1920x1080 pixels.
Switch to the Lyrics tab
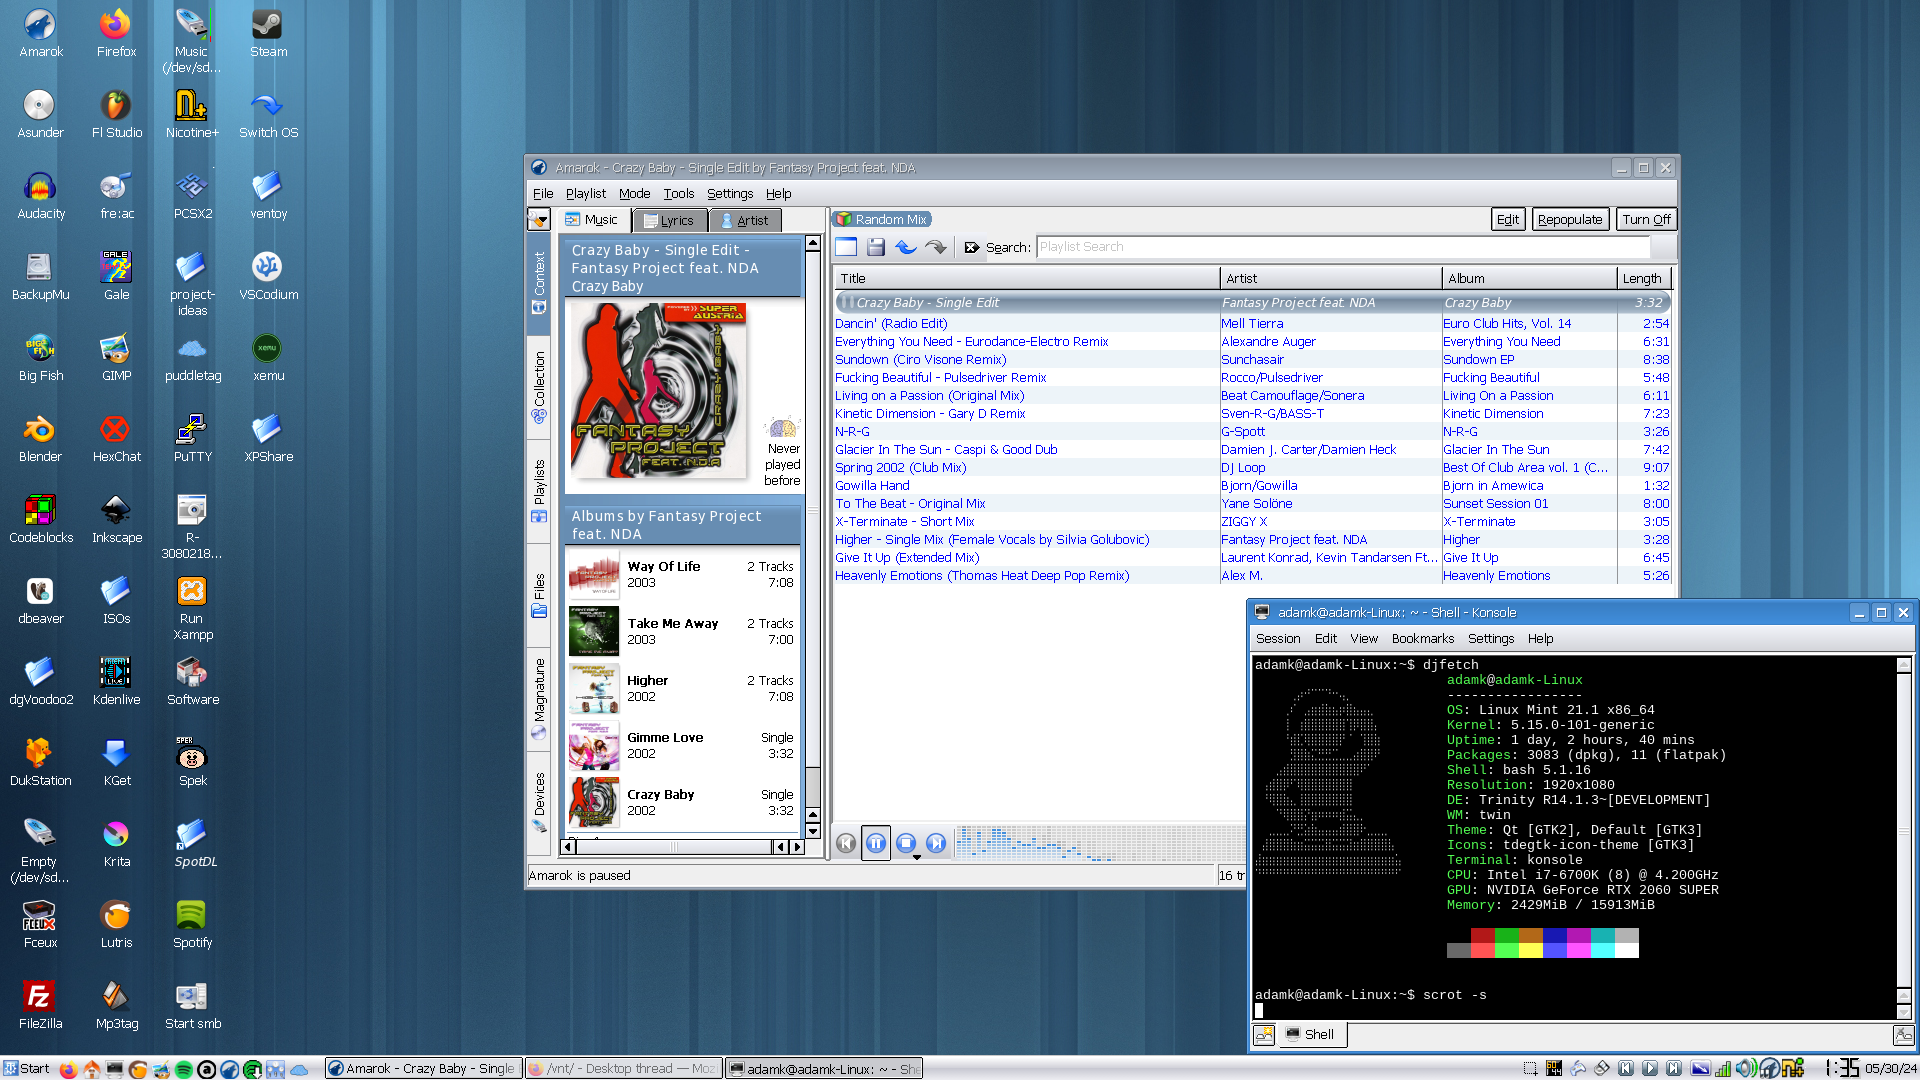(x=669, y=220)
